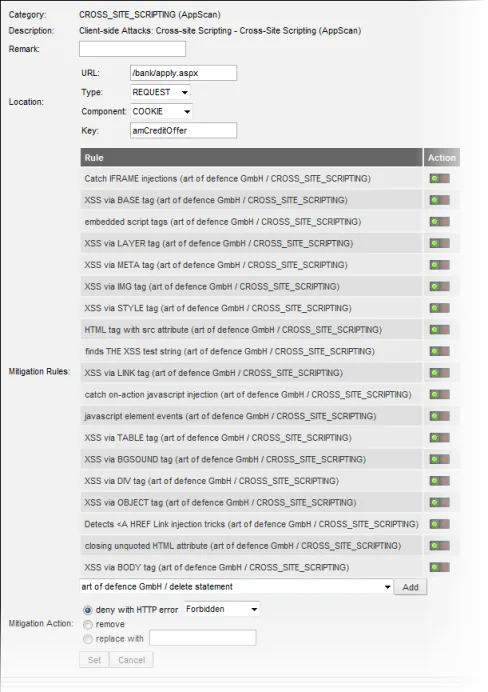Toggle action for Detects <A HREF Link injection rule
This screenshot has height=692, width=488.
click(440, 524)
